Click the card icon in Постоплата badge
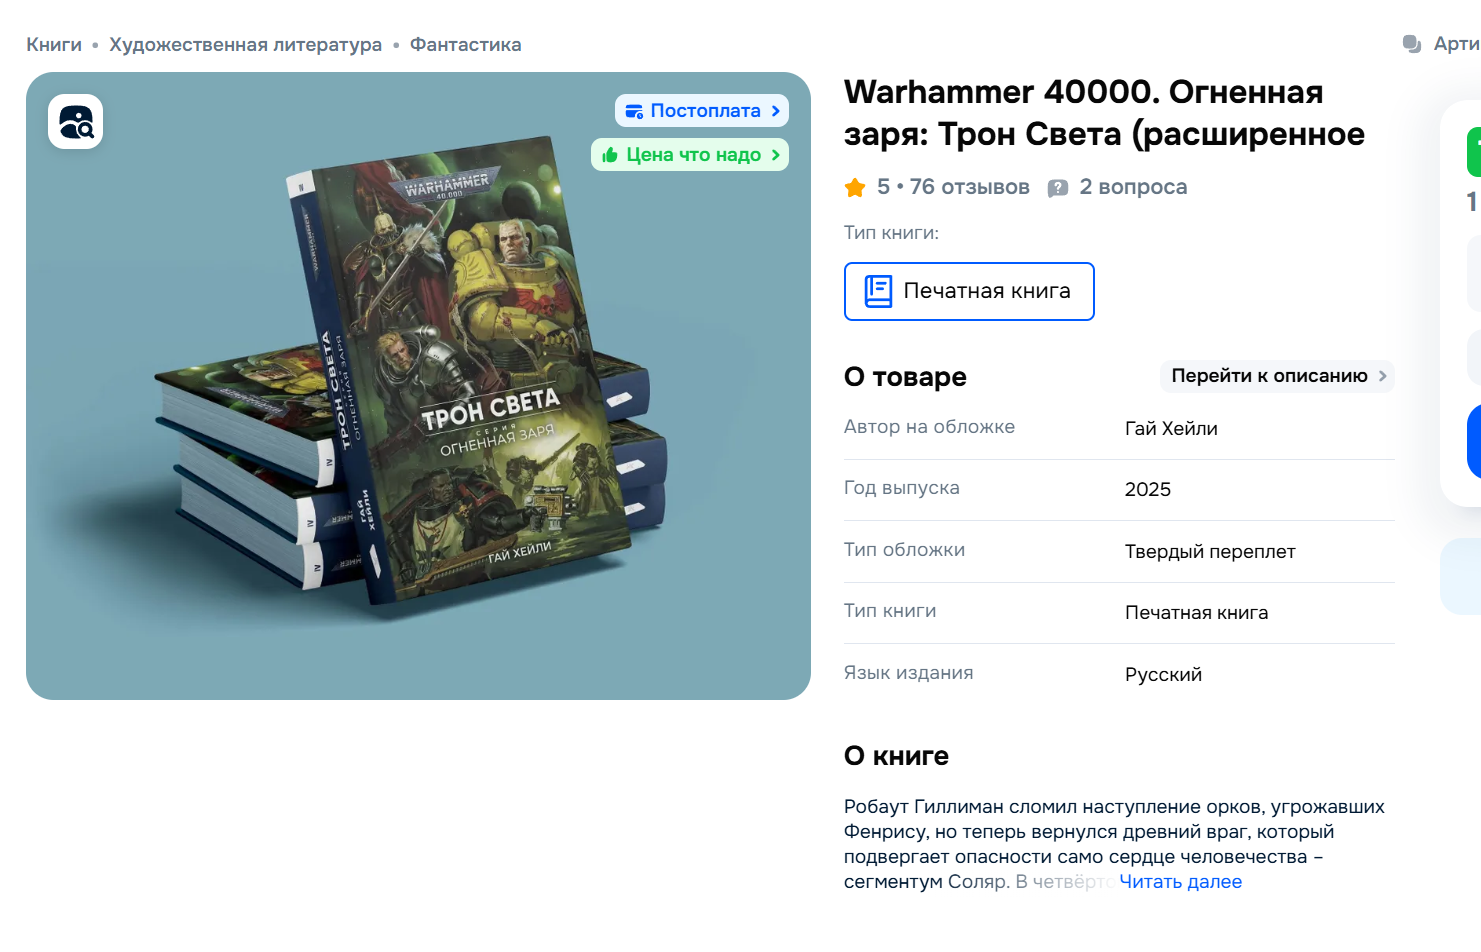Image resolution: width=1481 pixels, height=952 pixels. point(634,111)
